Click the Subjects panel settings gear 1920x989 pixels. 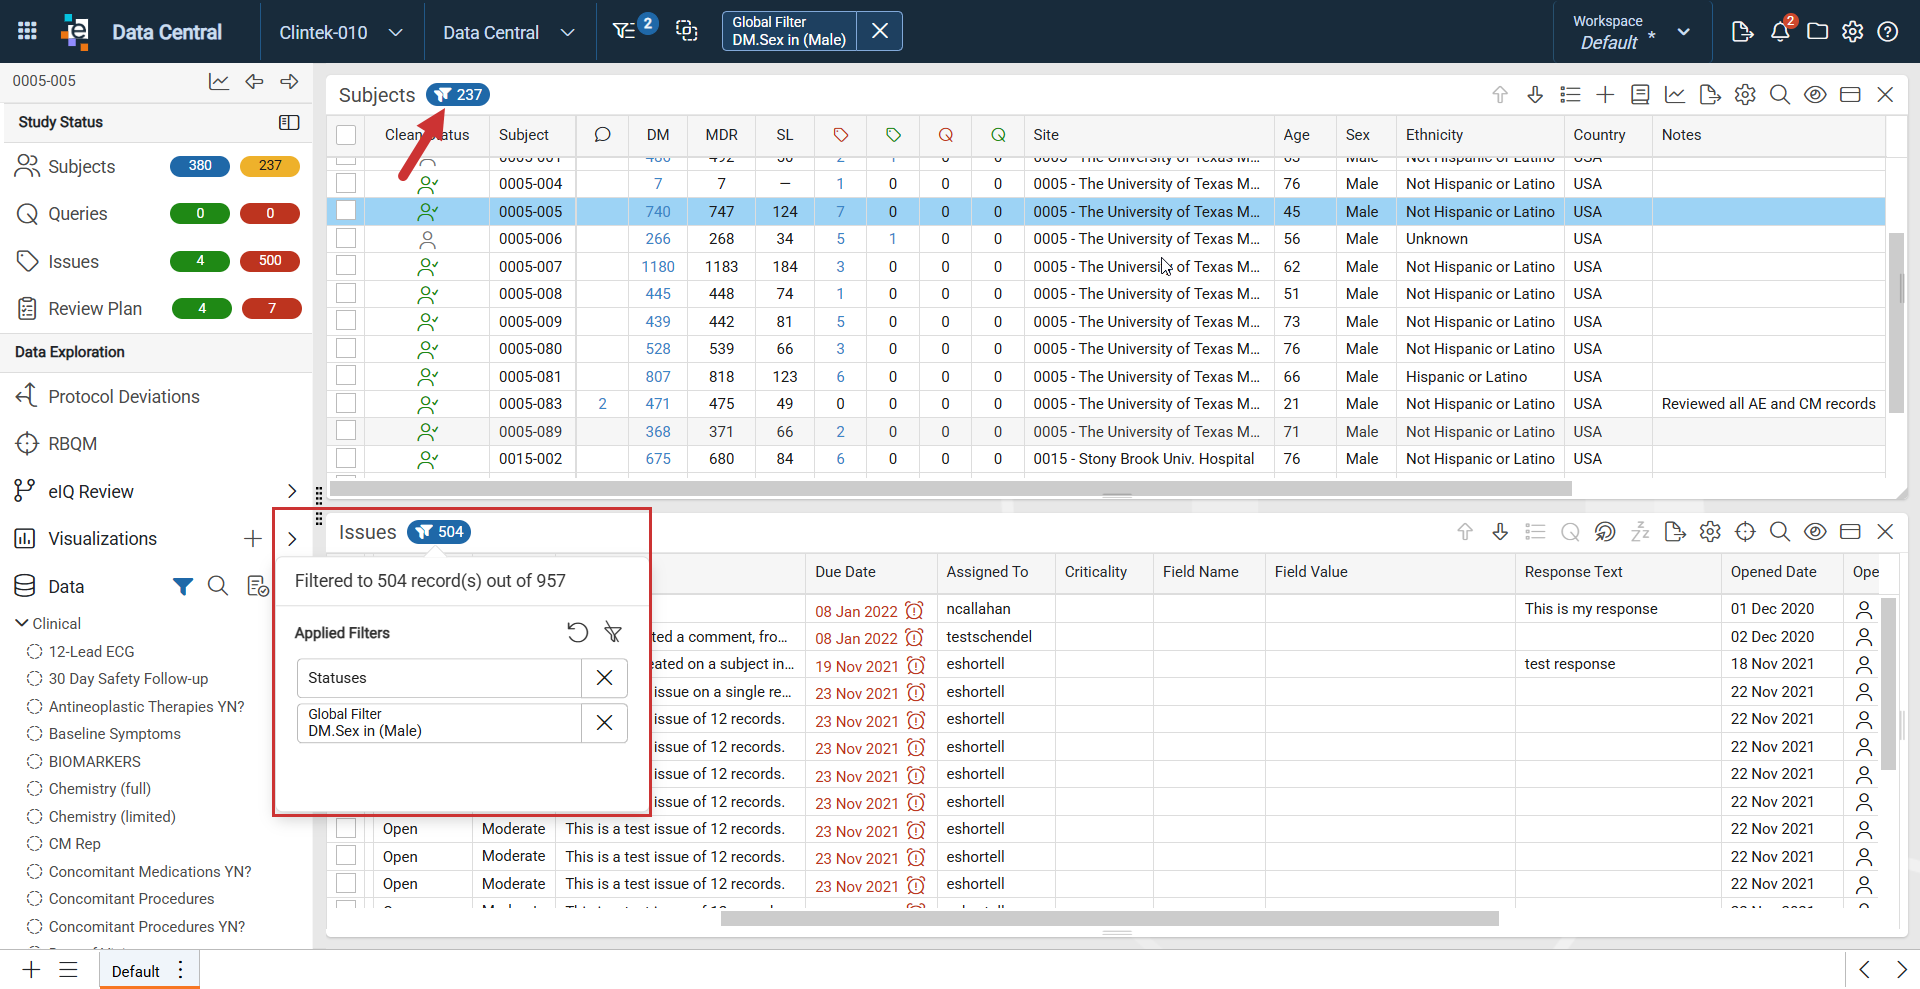point(1745,94)
